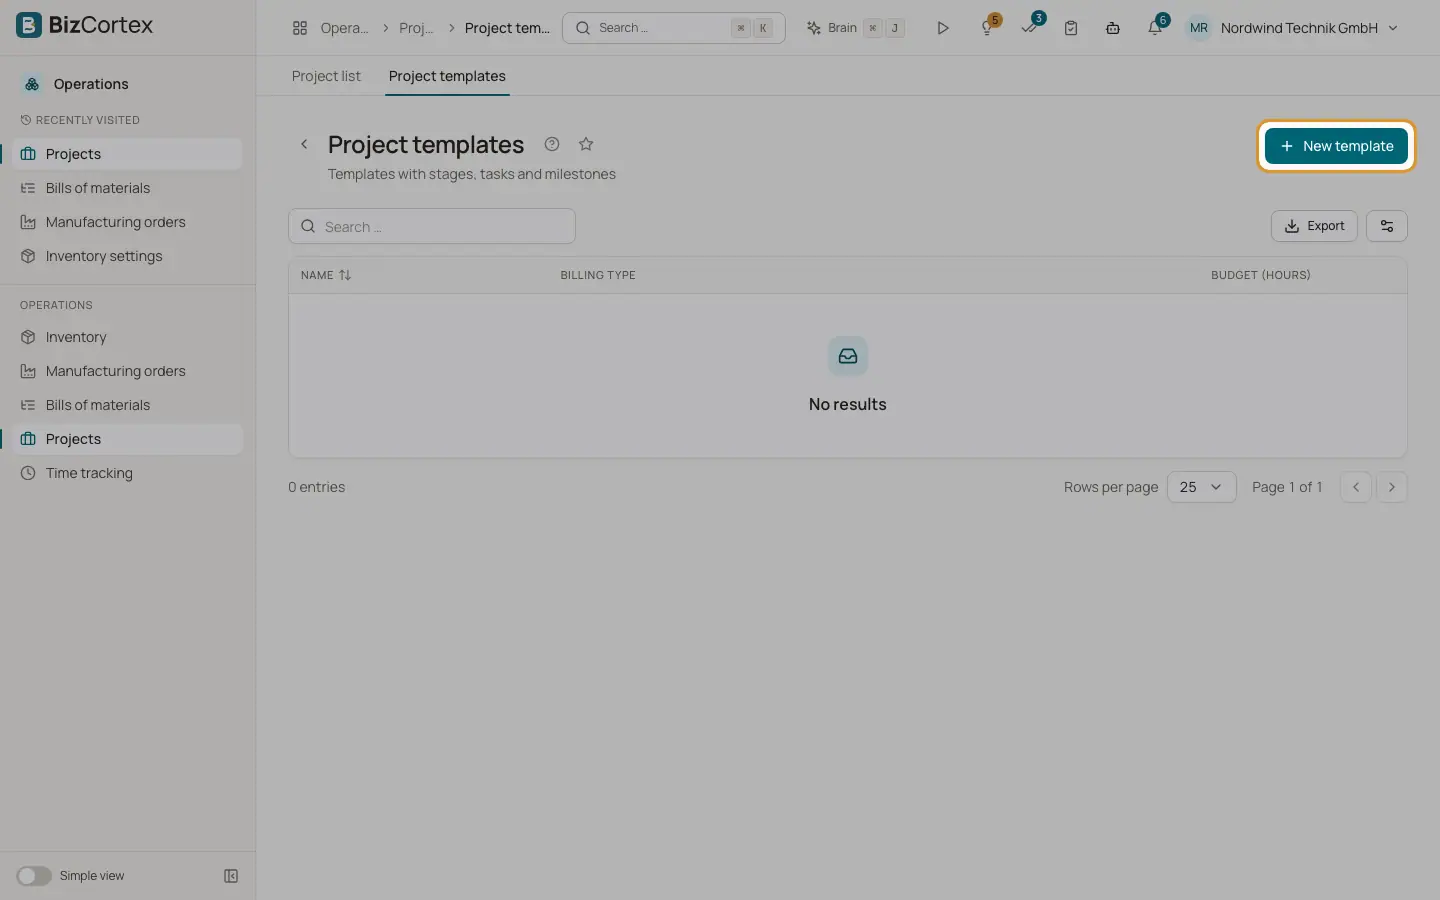Mark Project templates page as favorite star
This screenshot has width=1440, height=900.
coord(586,144)
